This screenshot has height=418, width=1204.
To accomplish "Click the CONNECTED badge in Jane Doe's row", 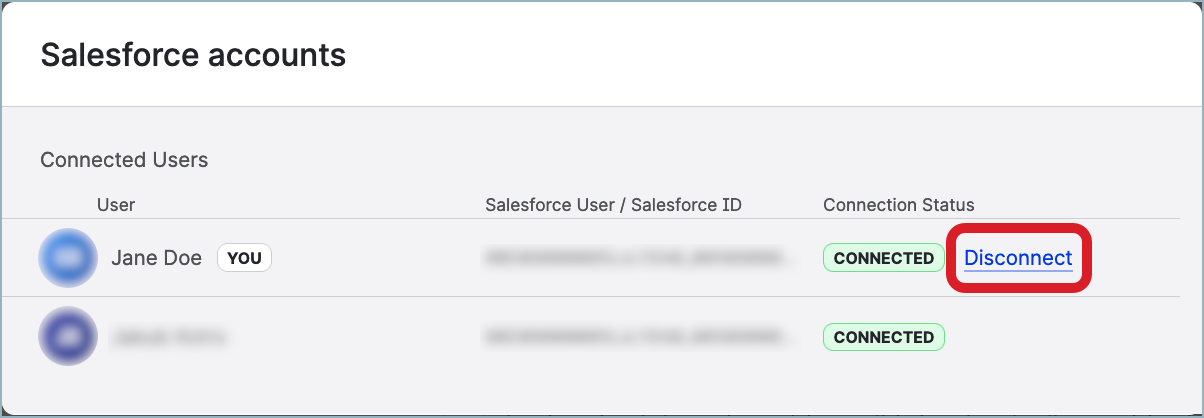I will click(883, 258).
